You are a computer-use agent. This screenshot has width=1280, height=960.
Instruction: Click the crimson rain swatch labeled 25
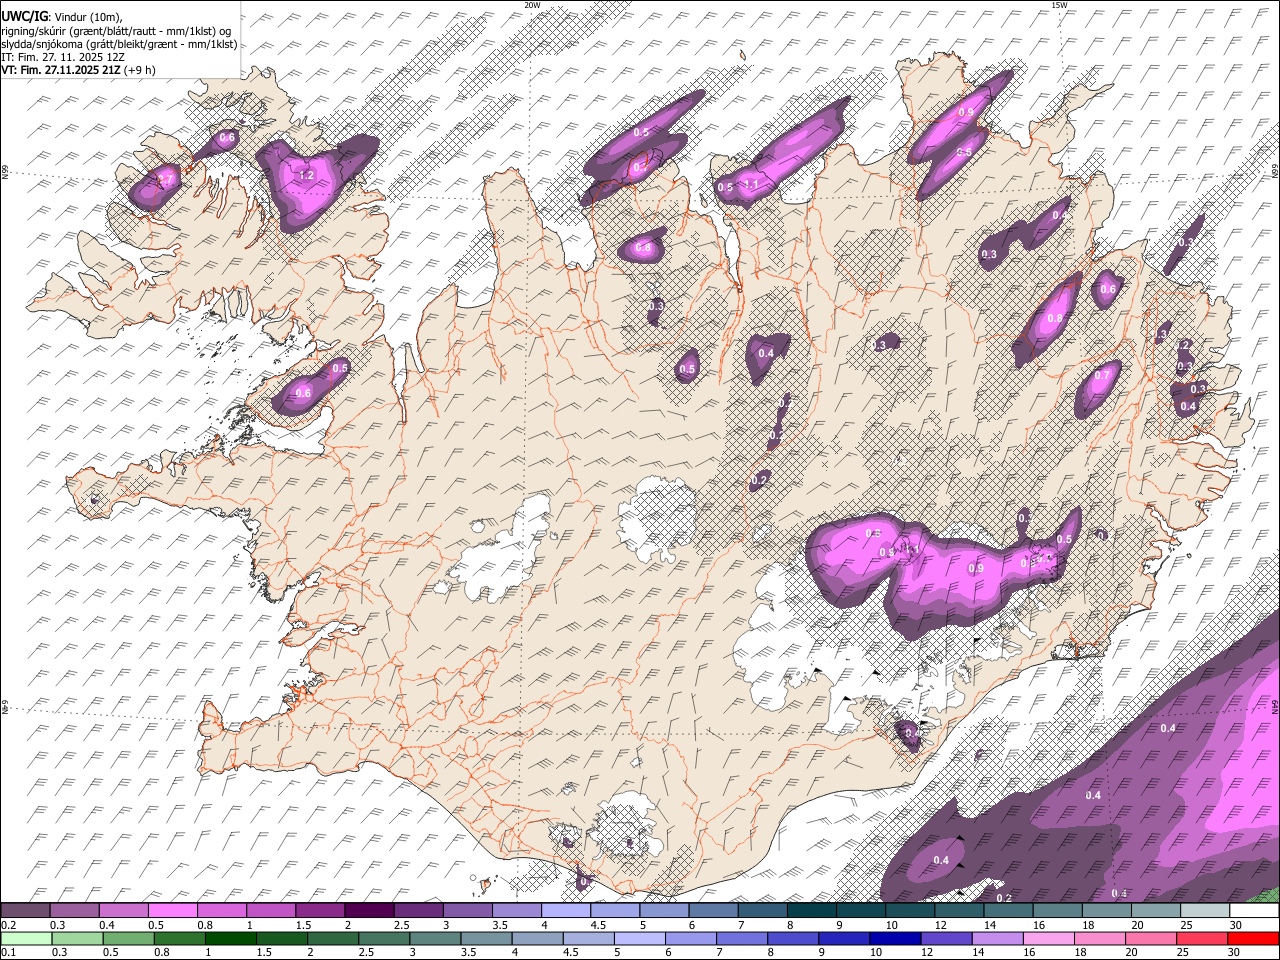click(x=1202, y=938)
